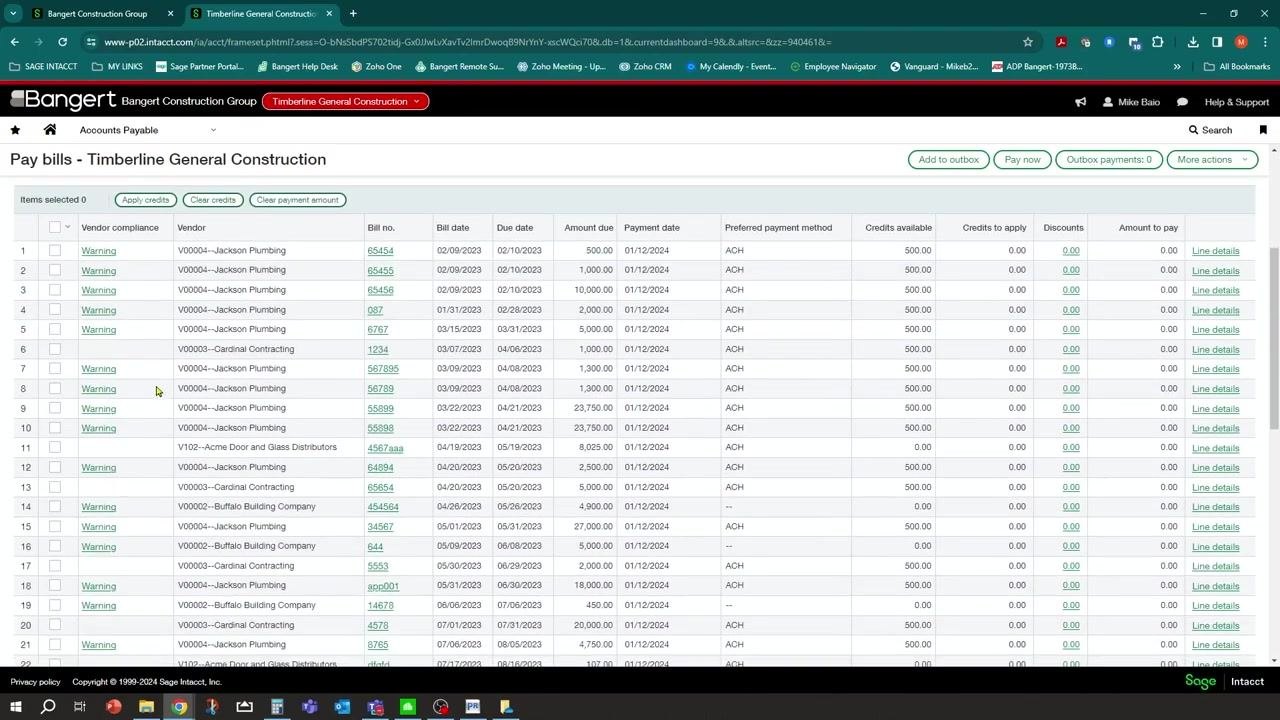Open the Sage Intacct home icon
Image resolution: width=1280 pixels, height=720 pixels.
pyautogui.click(x=50, y=130)
